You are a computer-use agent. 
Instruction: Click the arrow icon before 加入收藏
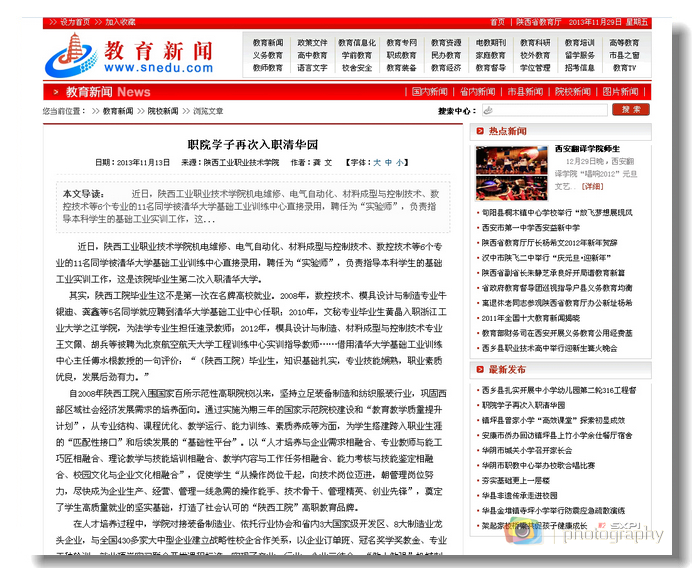[99, 21]
